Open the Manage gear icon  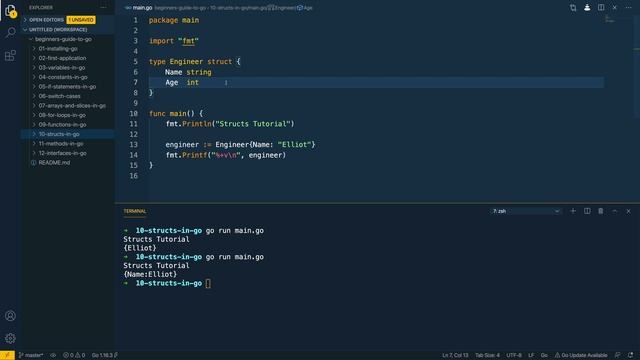click(x=10, y=338)
